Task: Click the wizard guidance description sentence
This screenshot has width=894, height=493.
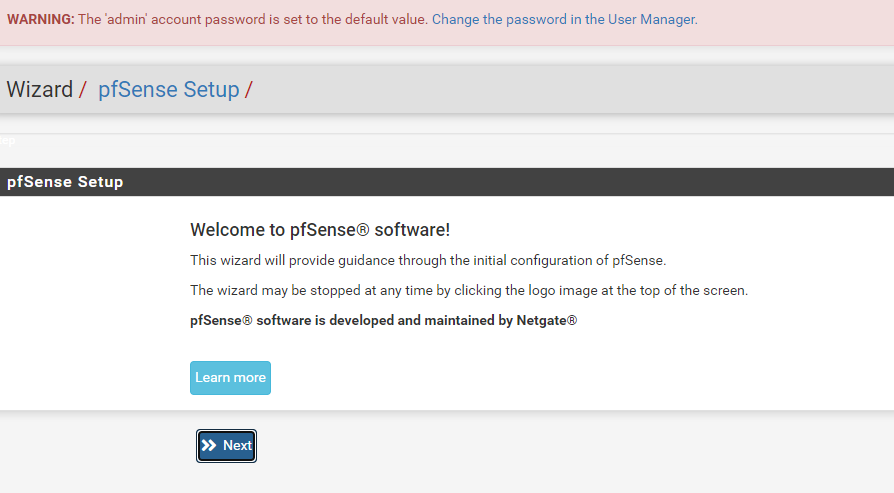Action: click(428, 261)
